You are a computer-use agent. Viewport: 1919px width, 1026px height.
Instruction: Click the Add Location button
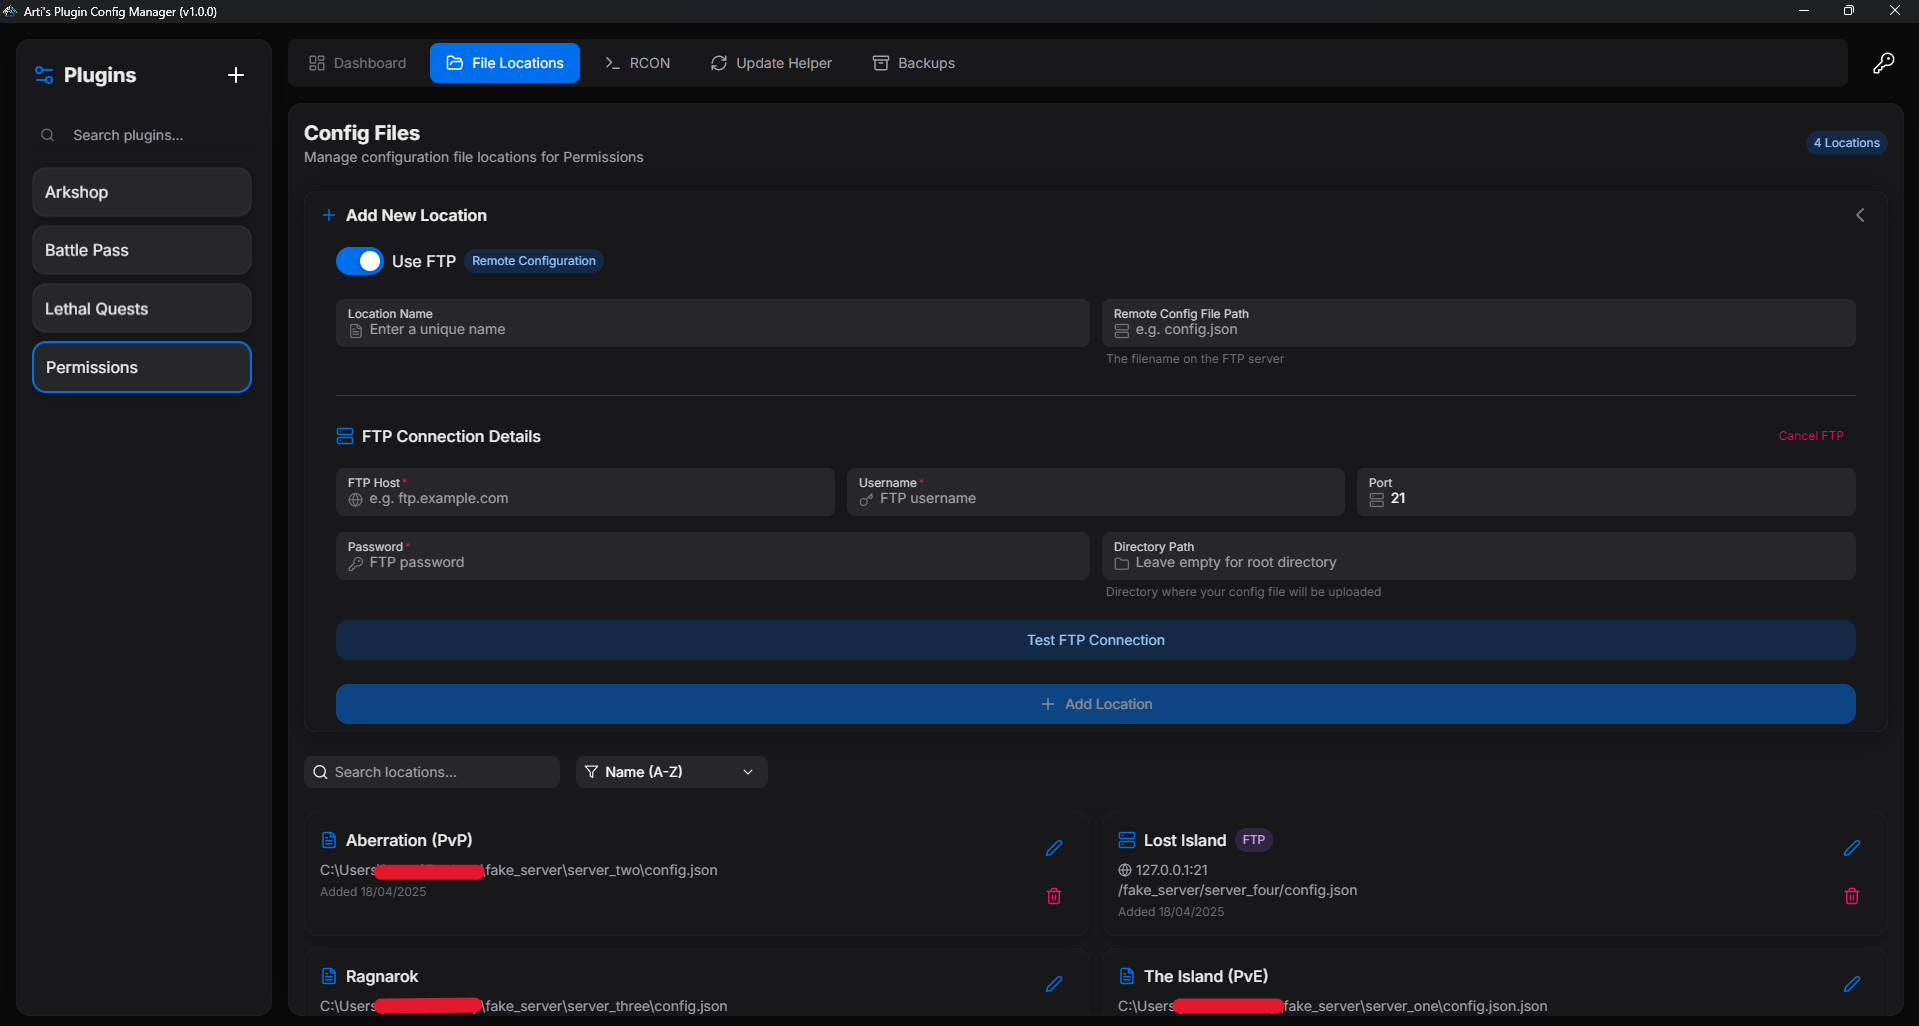(x=1096, y=704)
